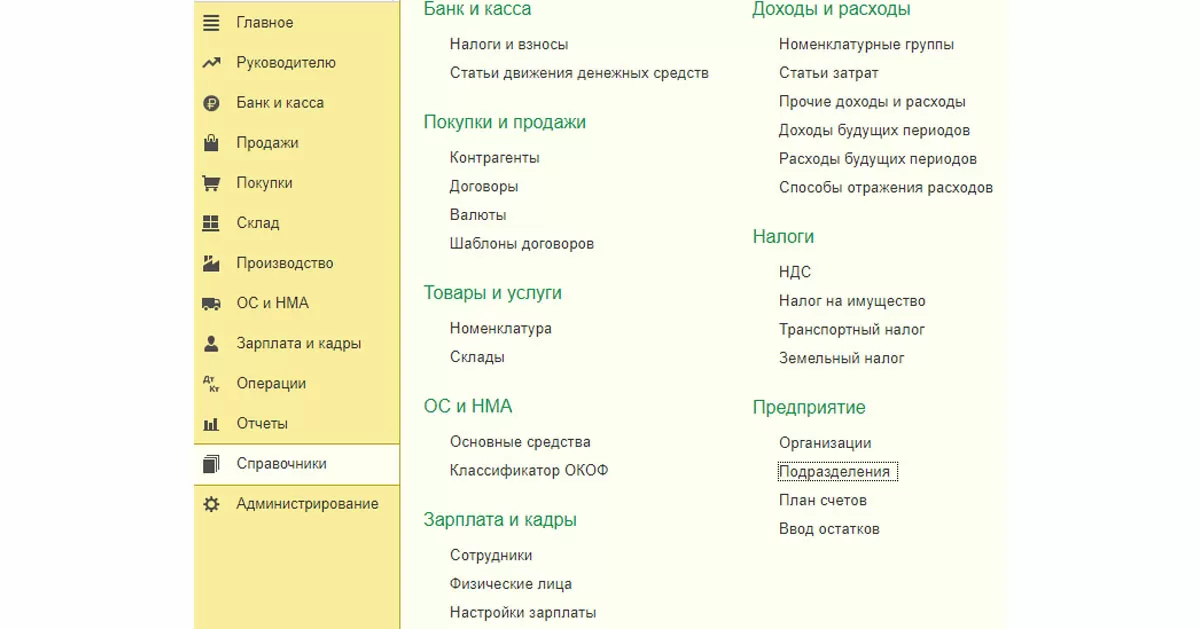Click the cart icon for Покупки
Screen dimensions: 1200x629
[211, 183]
